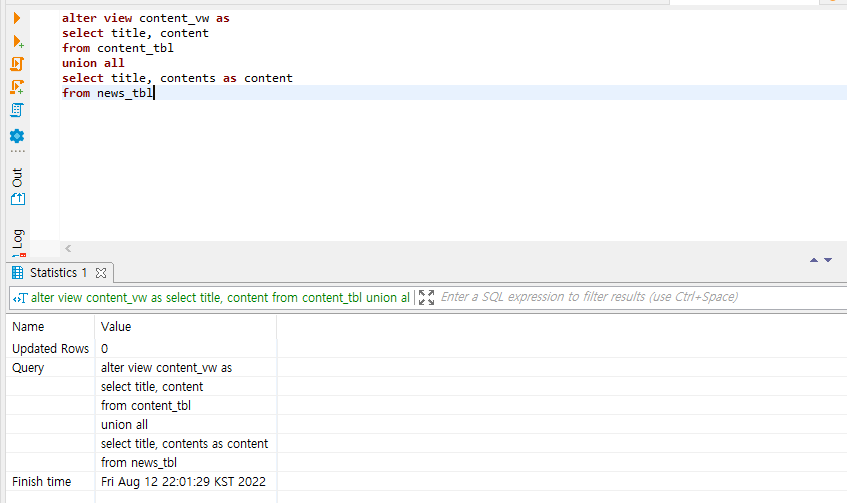Viewport: 847px width, 503px height.
Task: Place cursor on editor line 'from content_tbl'
Action: (118, 48)
